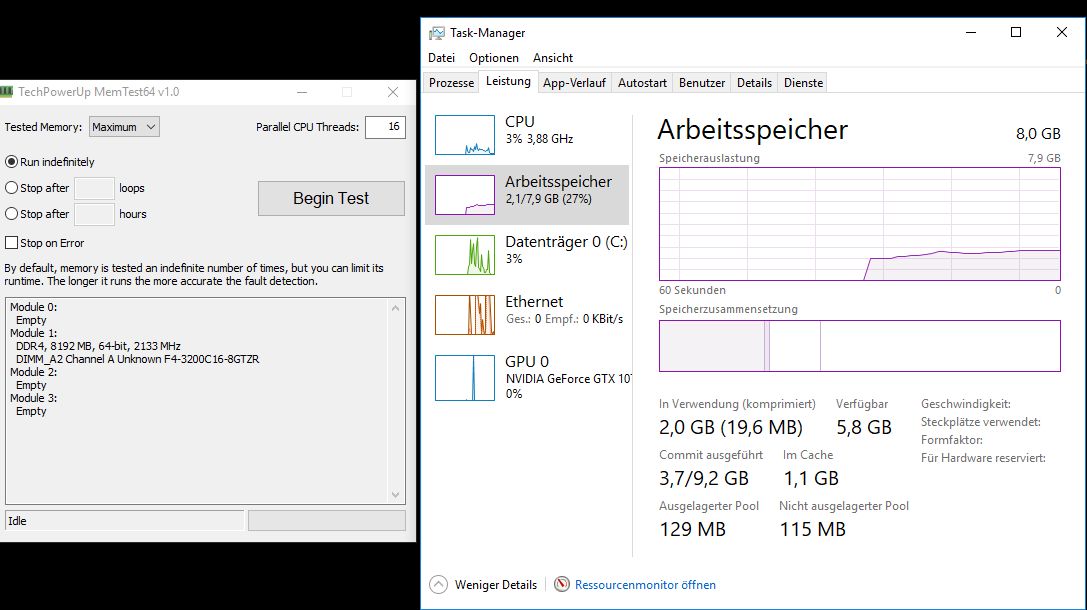Click the '8,0 GB' total memory label

pyautogui.click(x=1038, y=133)
